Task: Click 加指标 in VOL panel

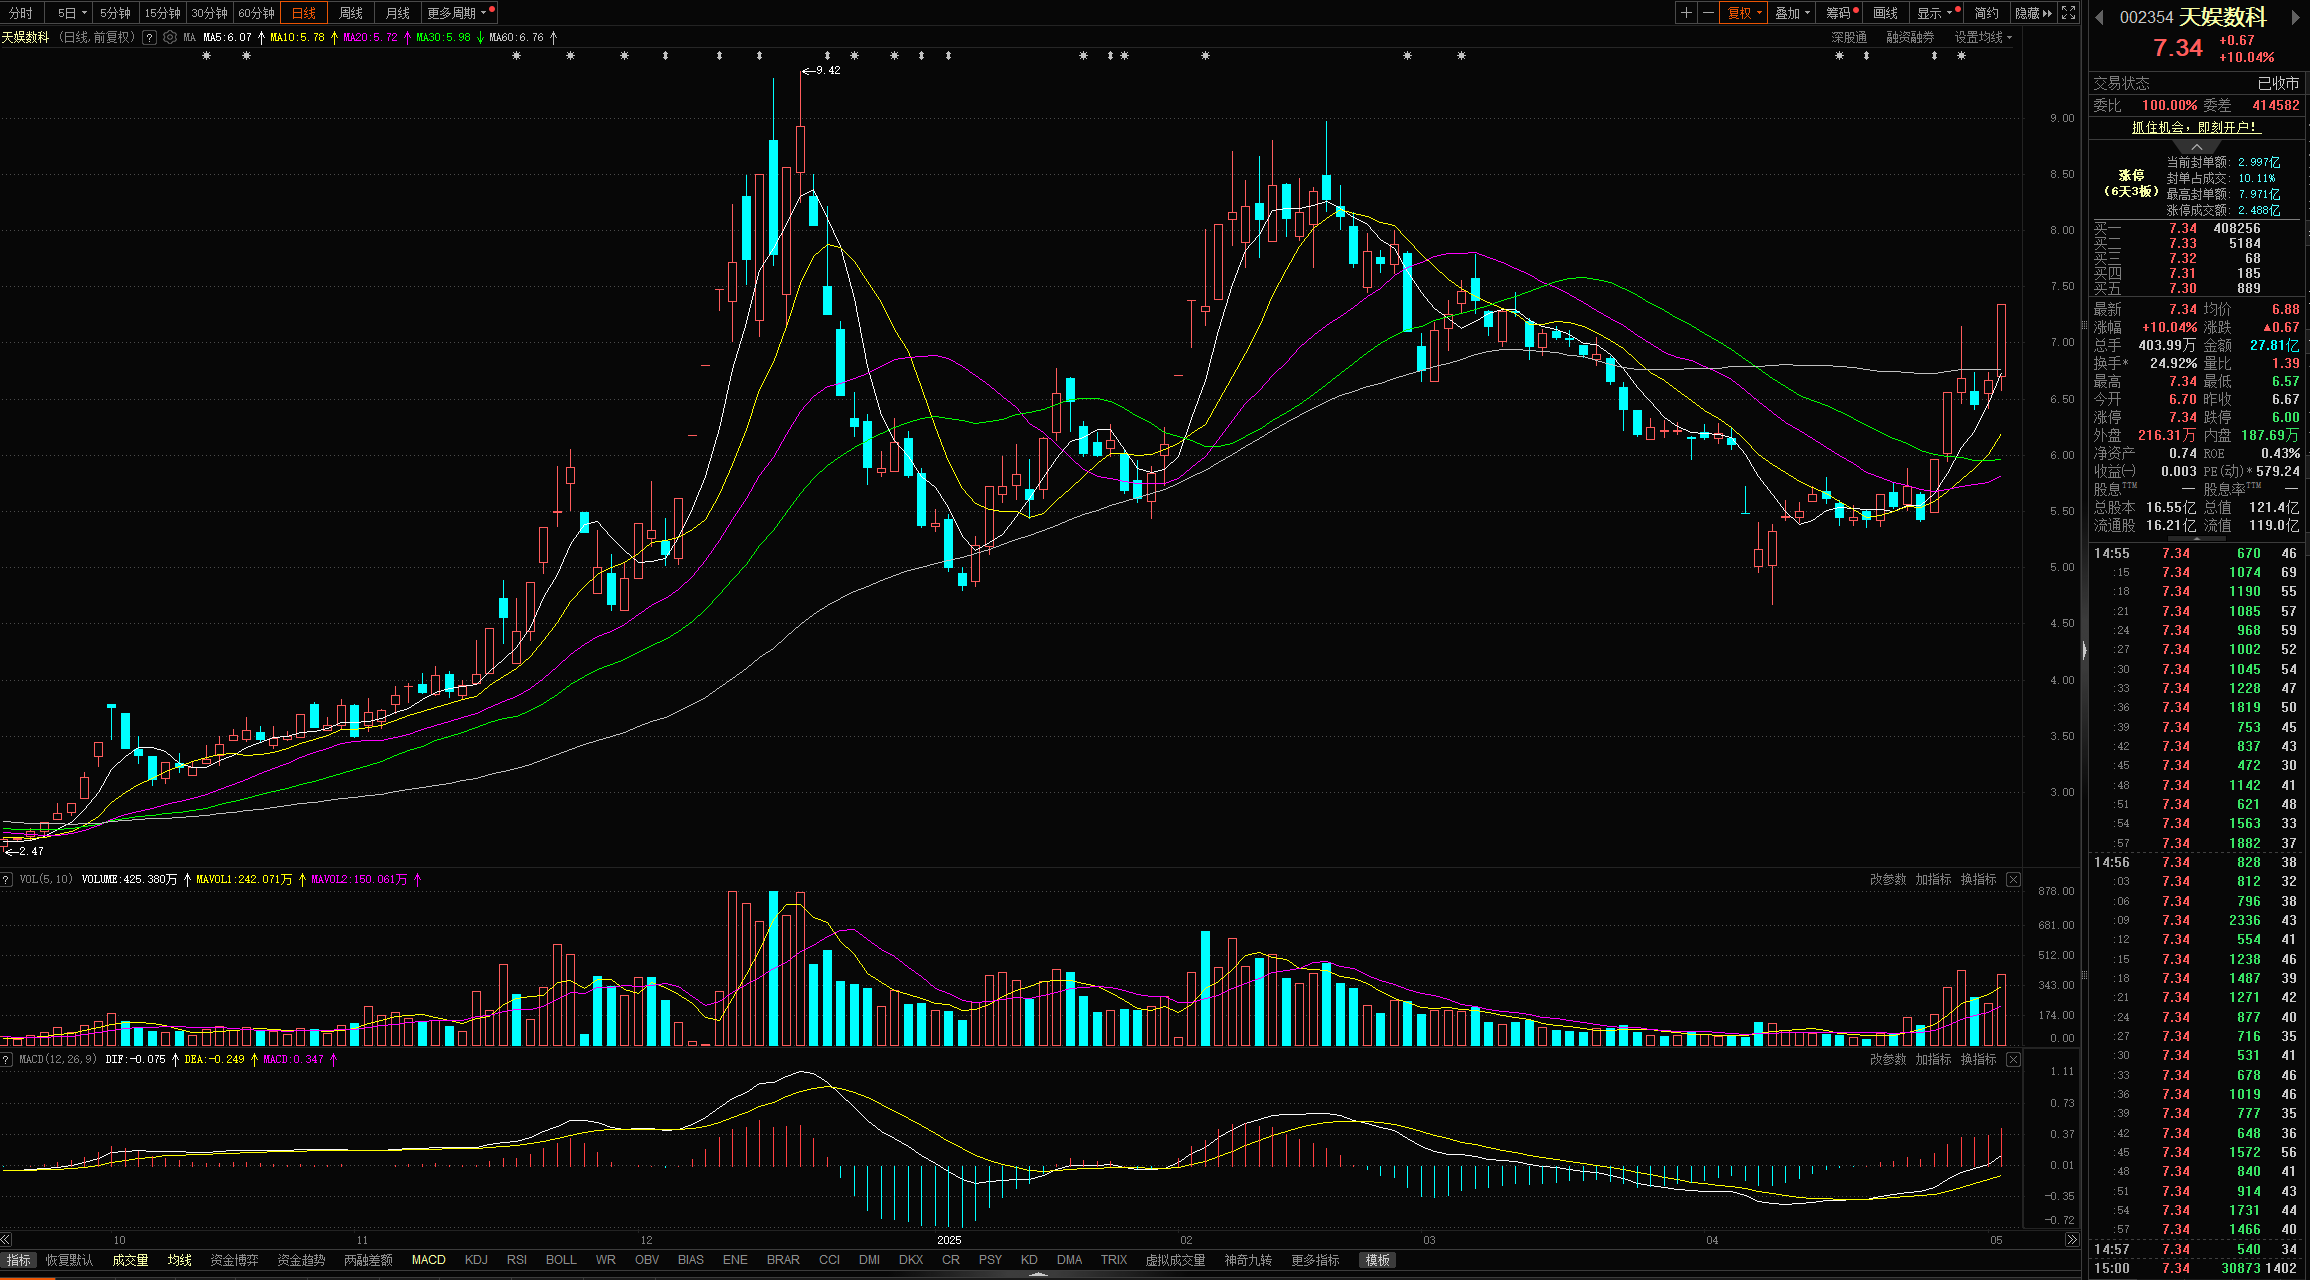Action: click(1933, 879)
